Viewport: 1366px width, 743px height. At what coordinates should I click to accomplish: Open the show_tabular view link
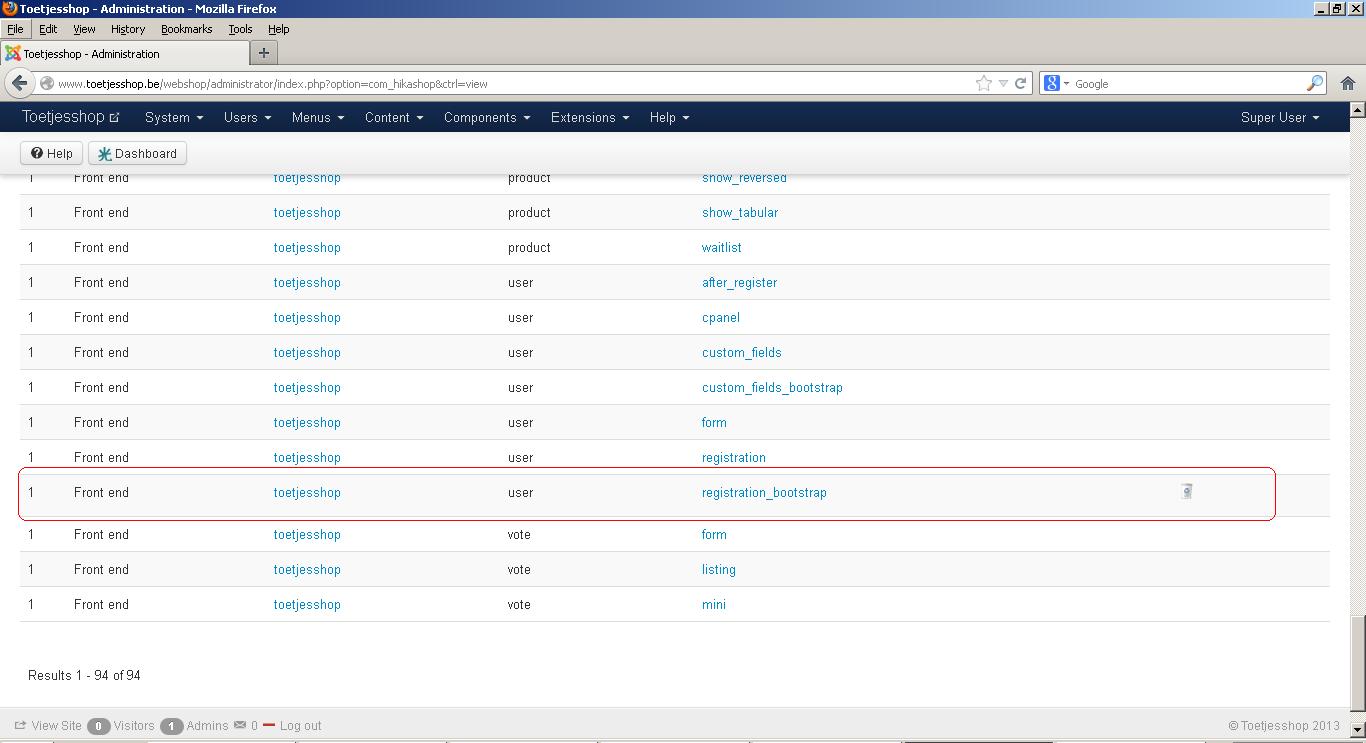740,212
